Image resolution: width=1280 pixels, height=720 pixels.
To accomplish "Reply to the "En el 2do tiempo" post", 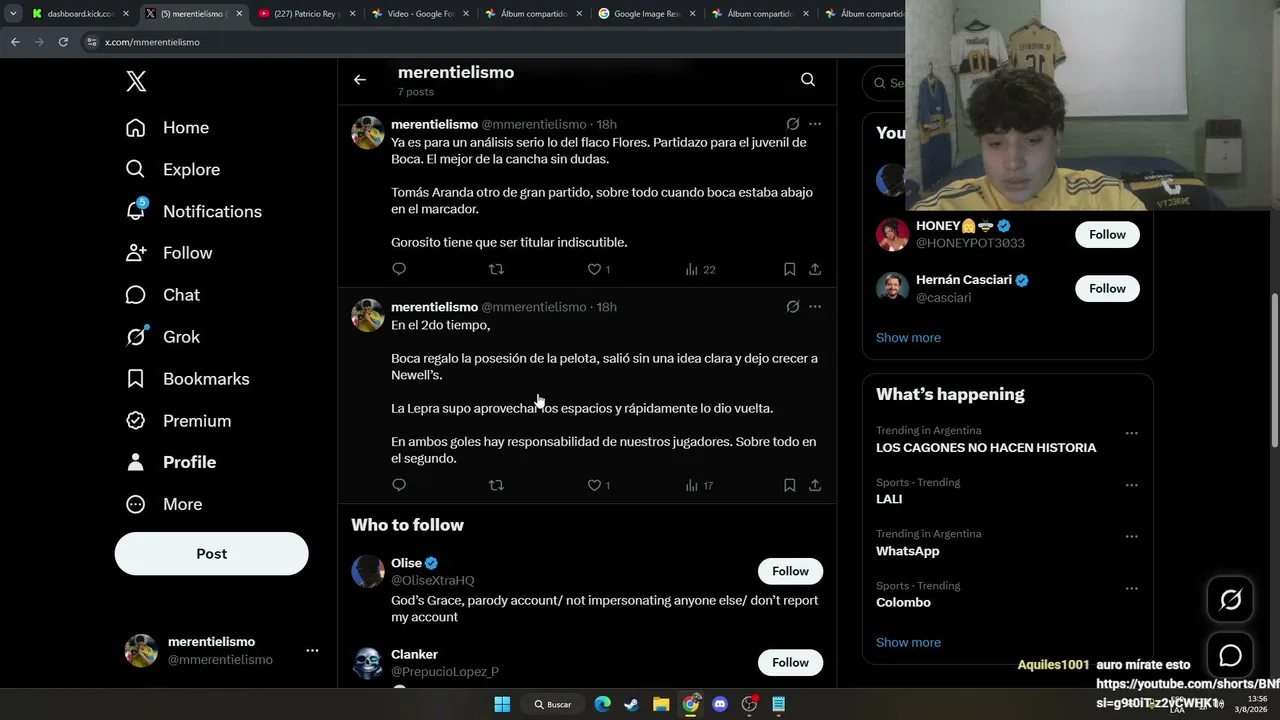I will [x=399, y=485].
